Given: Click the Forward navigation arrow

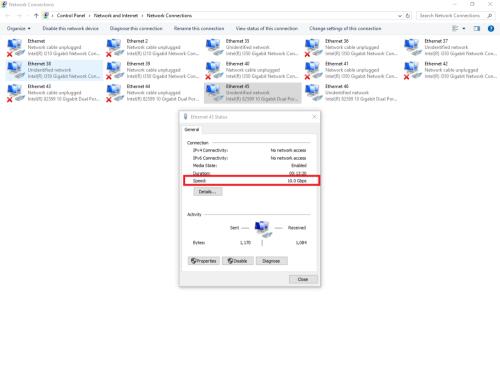Looking at the screenshot, I should 20,16.
